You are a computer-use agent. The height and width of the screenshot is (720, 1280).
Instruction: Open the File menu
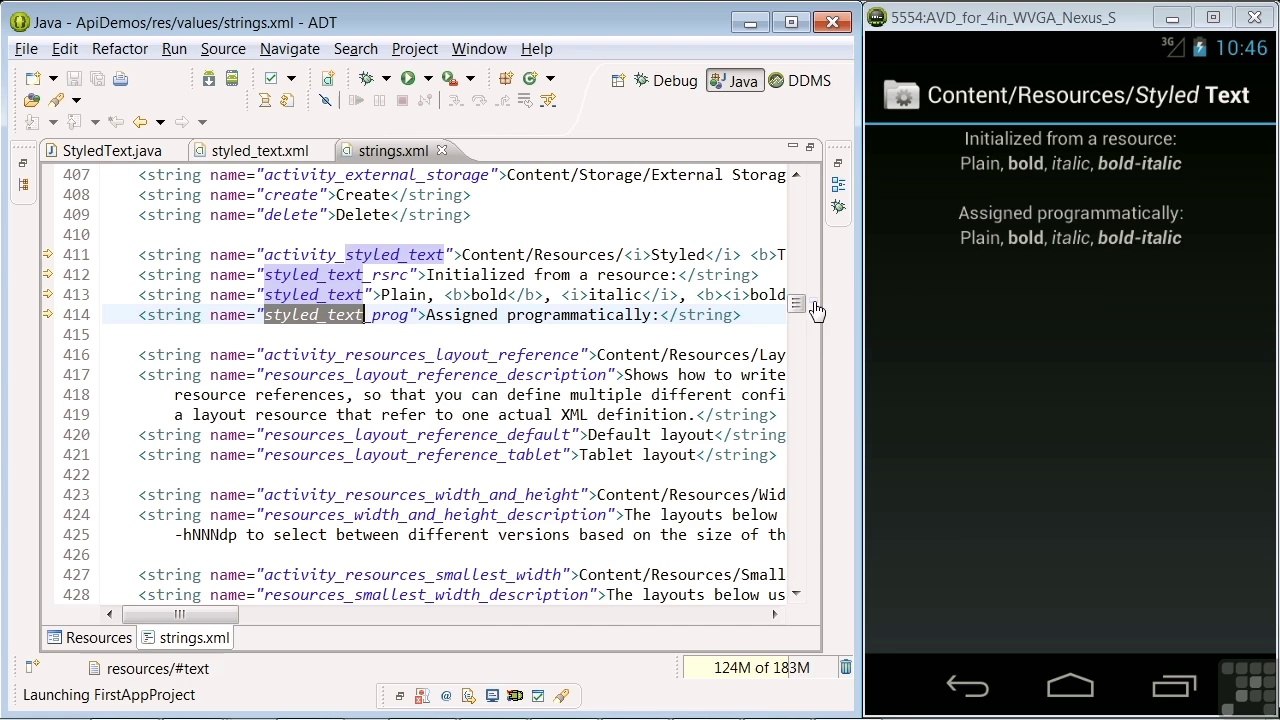(x=26, y=48)
